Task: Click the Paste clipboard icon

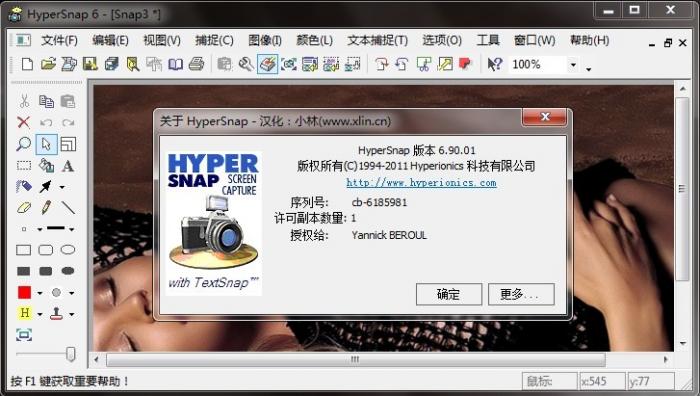Action: 68,101
